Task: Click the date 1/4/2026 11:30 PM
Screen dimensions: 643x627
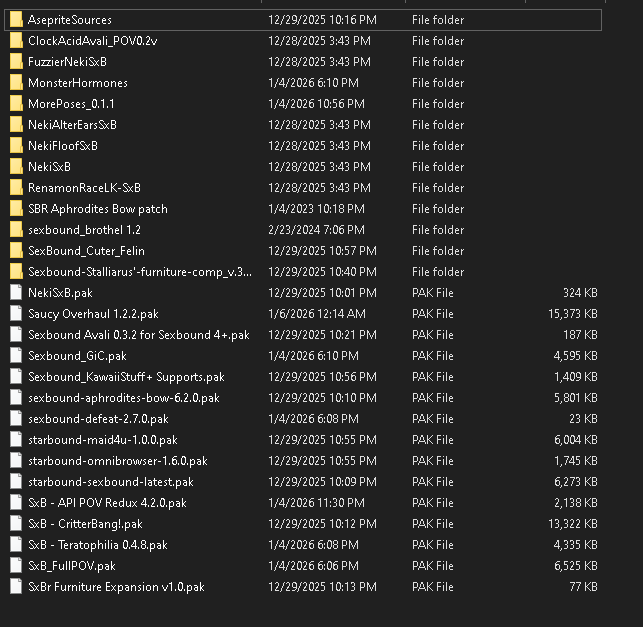Action: coord(317,502)
